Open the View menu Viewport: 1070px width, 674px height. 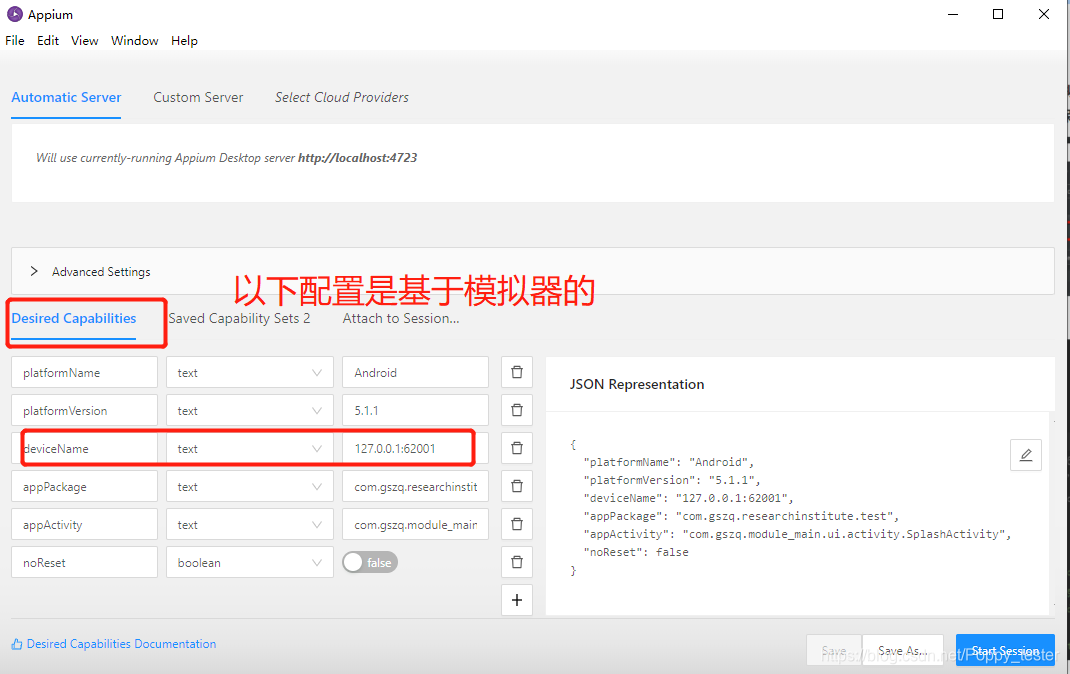pyautogui.click(x=85, y=40)
